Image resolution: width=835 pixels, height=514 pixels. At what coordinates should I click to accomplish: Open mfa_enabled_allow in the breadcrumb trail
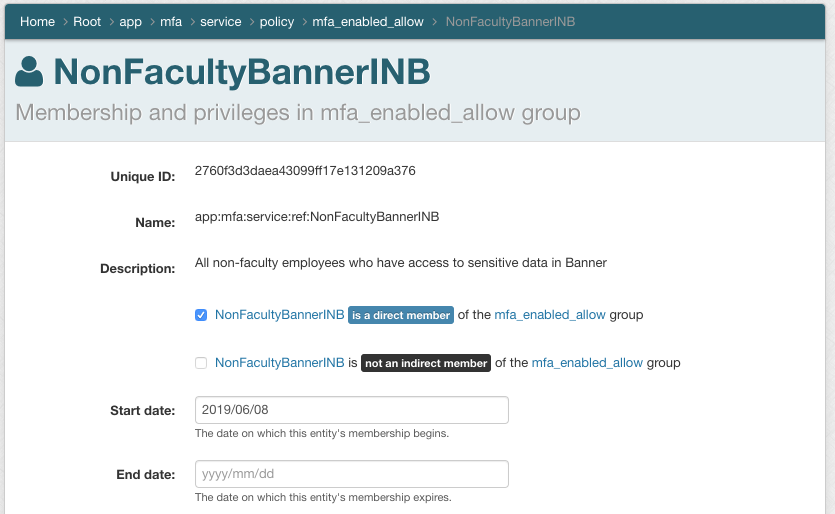point(368,21)
